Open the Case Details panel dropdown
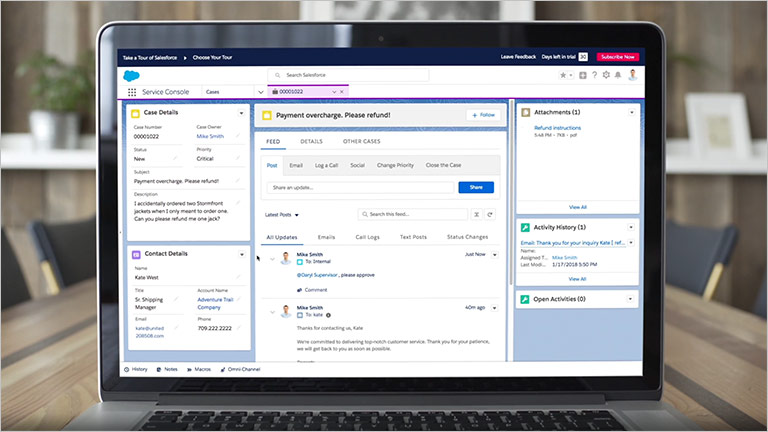Viewport: 768px width, 432px height. click(x=241, y=113)
